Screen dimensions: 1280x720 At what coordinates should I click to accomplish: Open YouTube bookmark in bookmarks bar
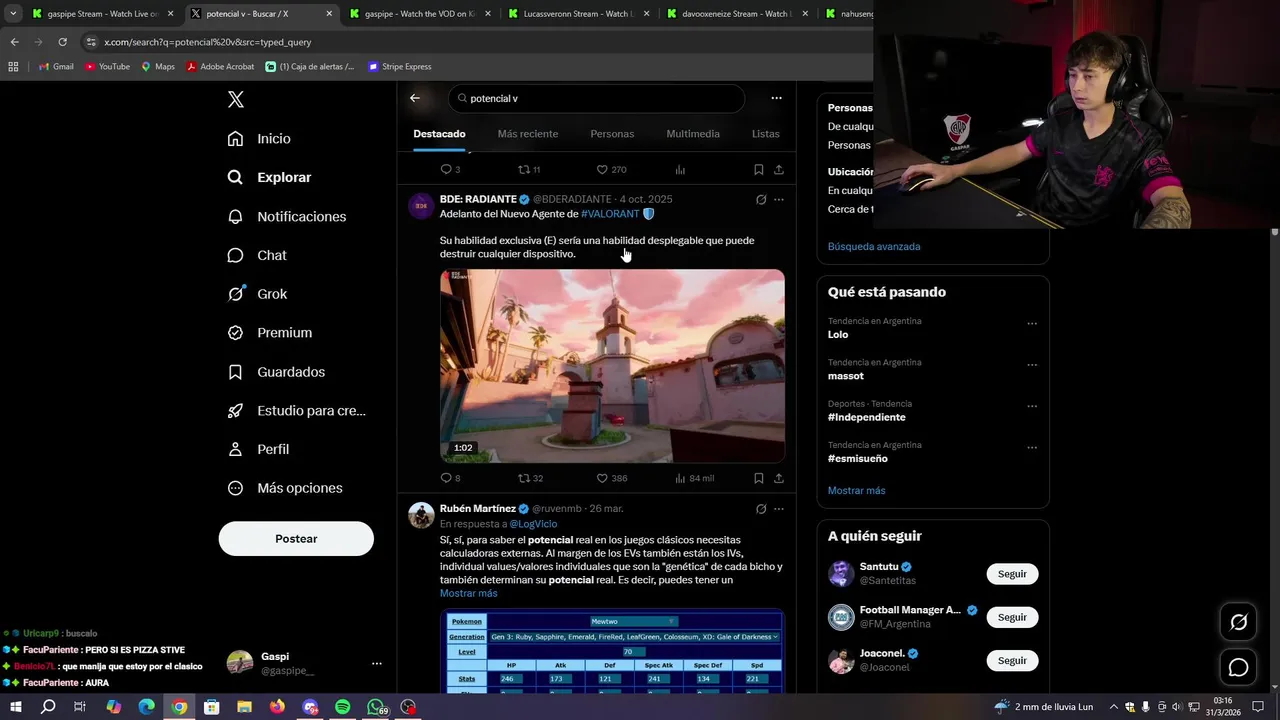tap(107, 66)
